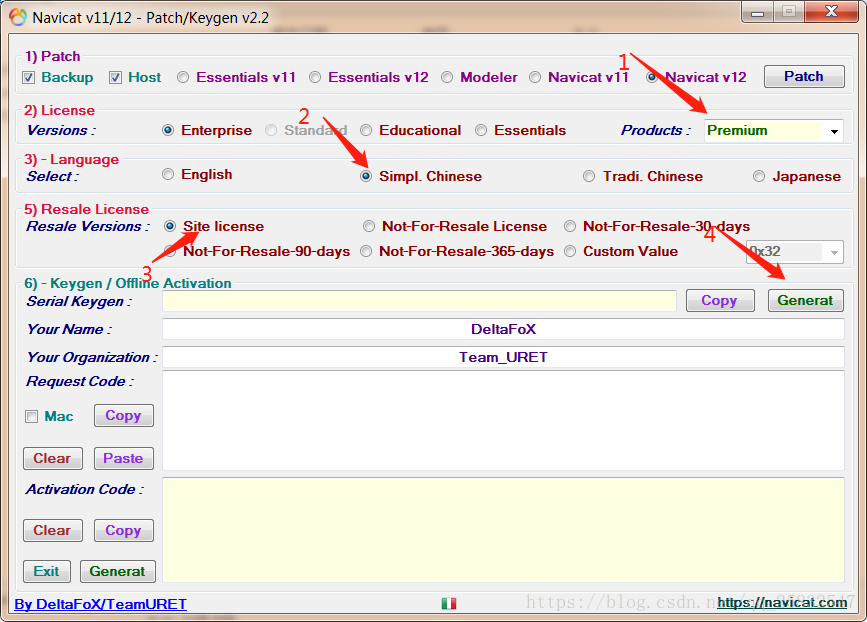Click inside the Request Code text area
Image resolution: width=867 pixels, height=622 pixels.
tap(503, 421)
